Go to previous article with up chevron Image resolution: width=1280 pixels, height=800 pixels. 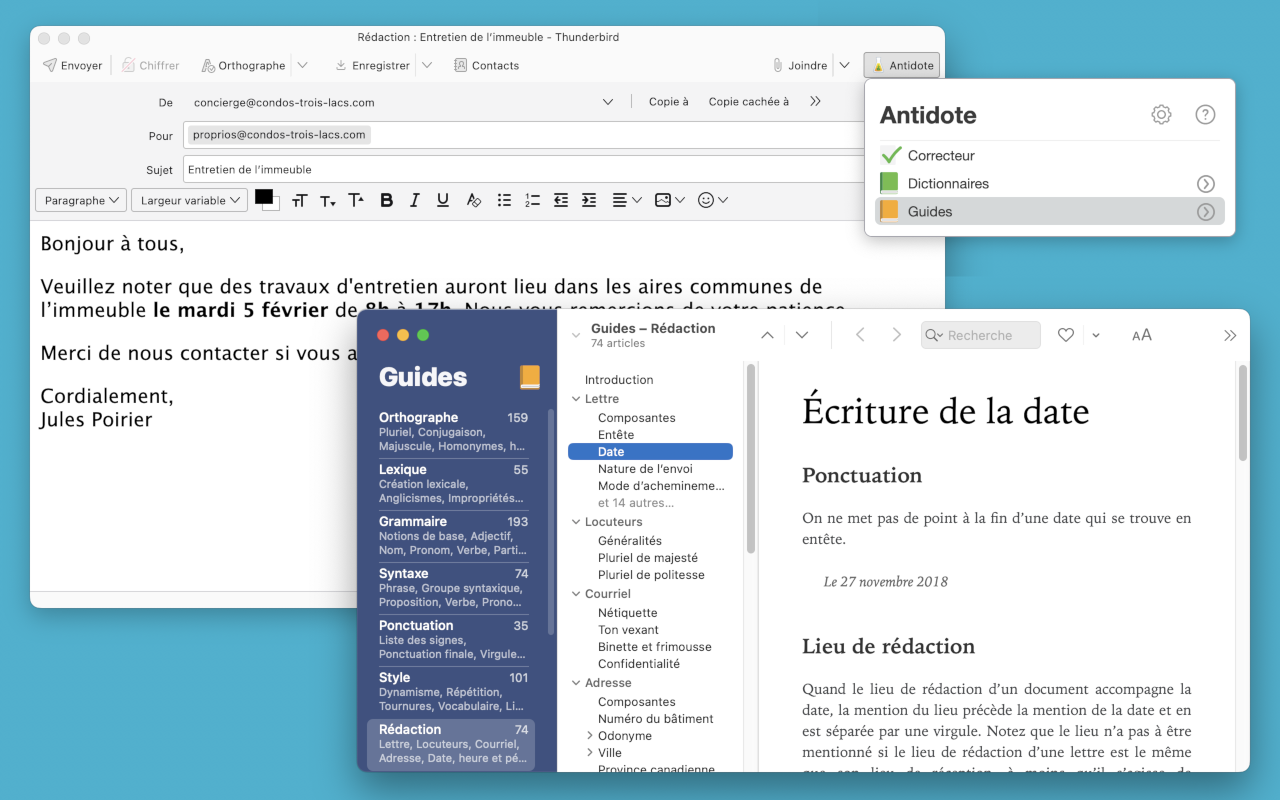[x=768, y=335]
